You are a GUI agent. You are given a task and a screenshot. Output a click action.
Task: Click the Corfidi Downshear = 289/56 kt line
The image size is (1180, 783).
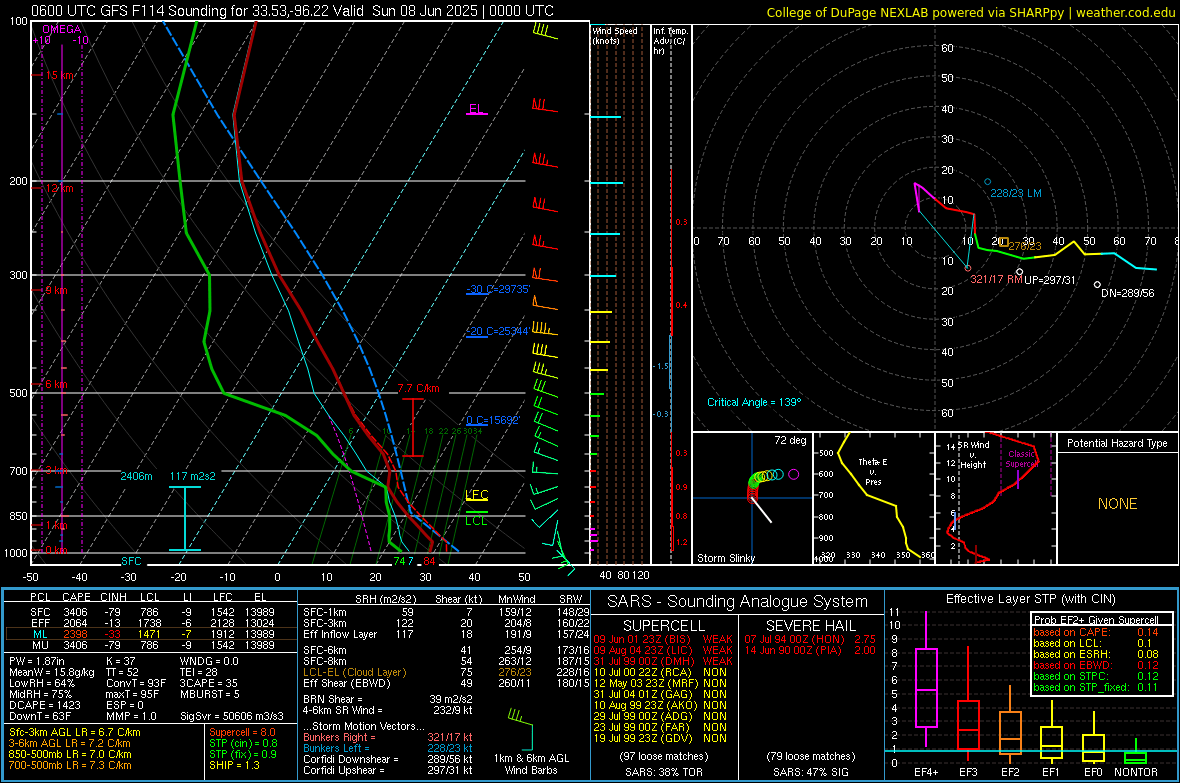point(388,759)
